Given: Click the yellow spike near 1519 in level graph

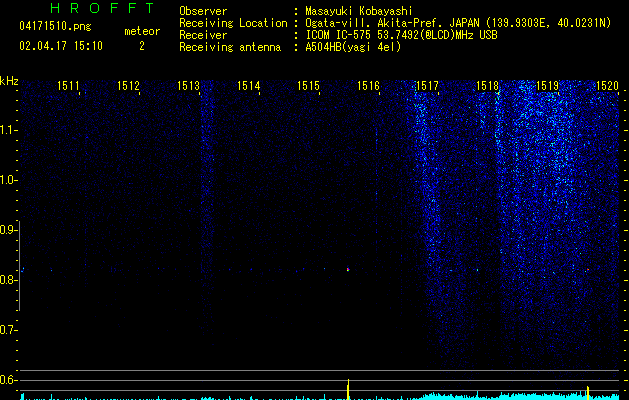Looking at the screenshot, I should click(588, 393).
